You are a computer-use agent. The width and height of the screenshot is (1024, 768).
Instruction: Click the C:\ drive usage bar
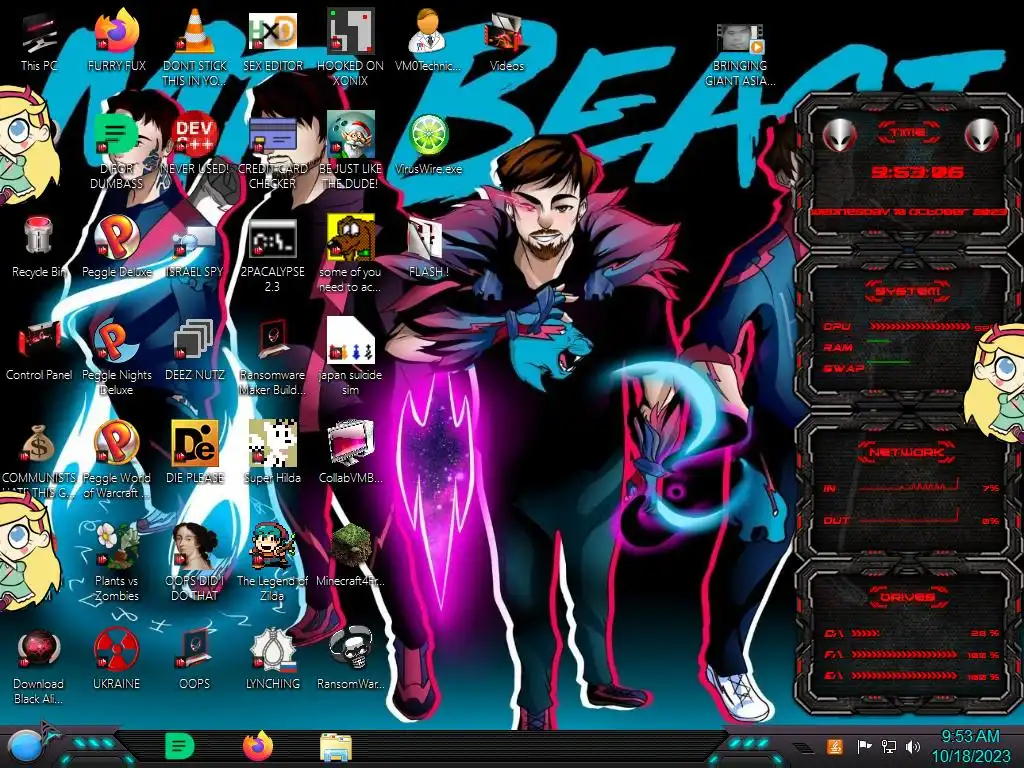click(865, 633)
